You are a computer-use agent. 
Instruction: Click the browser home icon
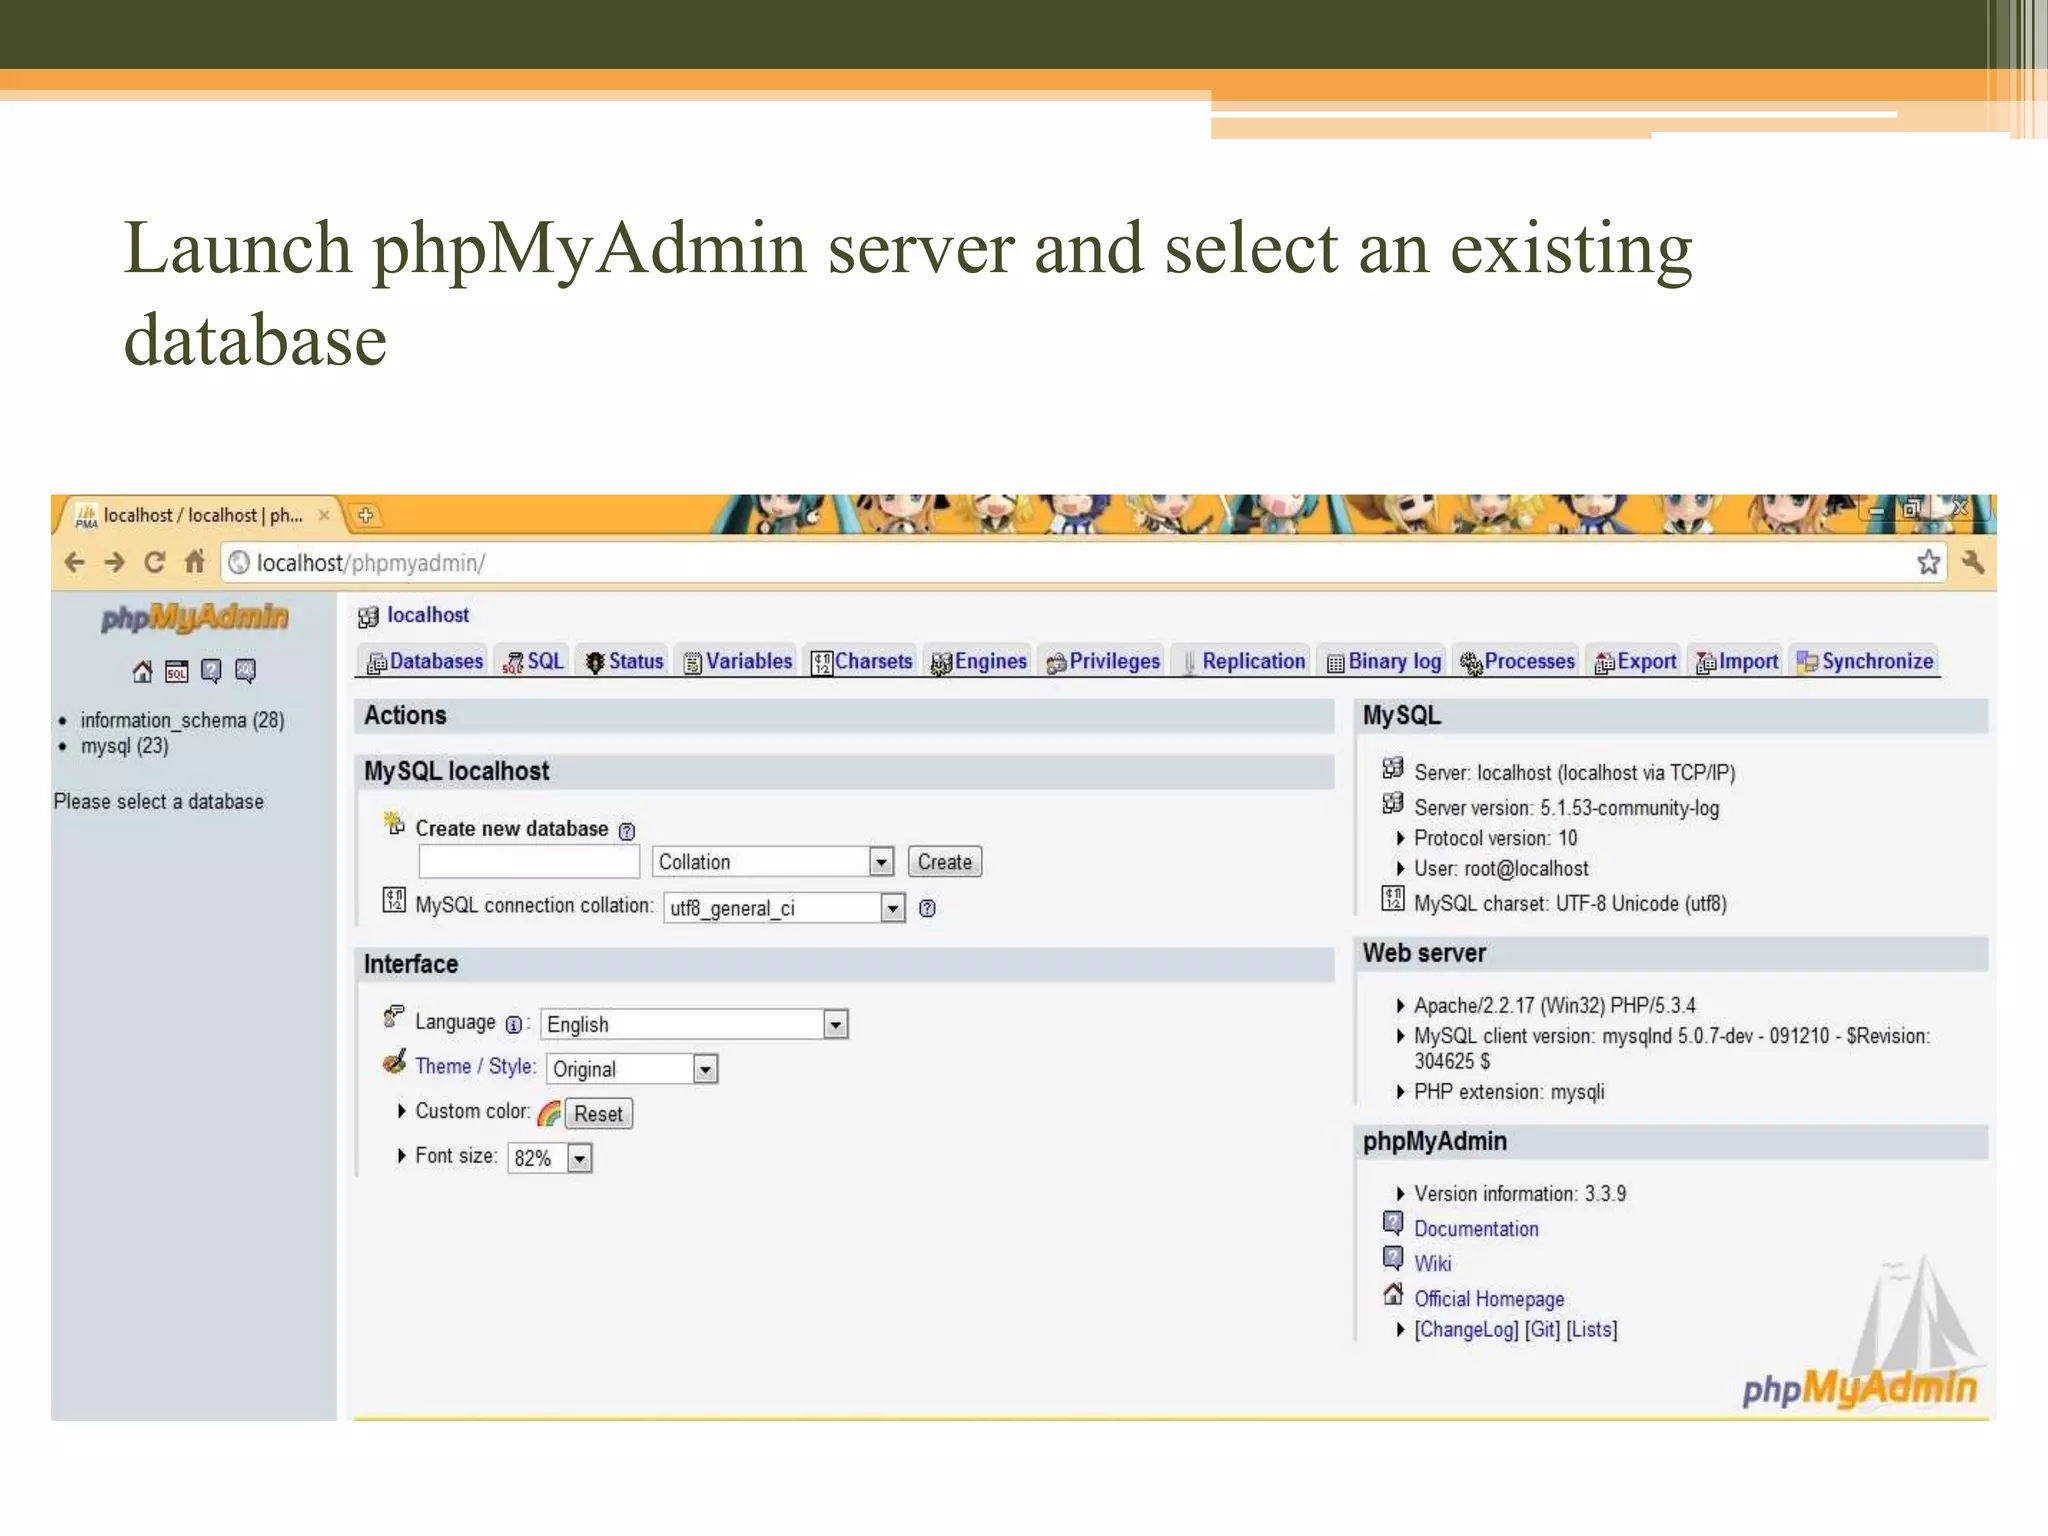coord(194,562)
